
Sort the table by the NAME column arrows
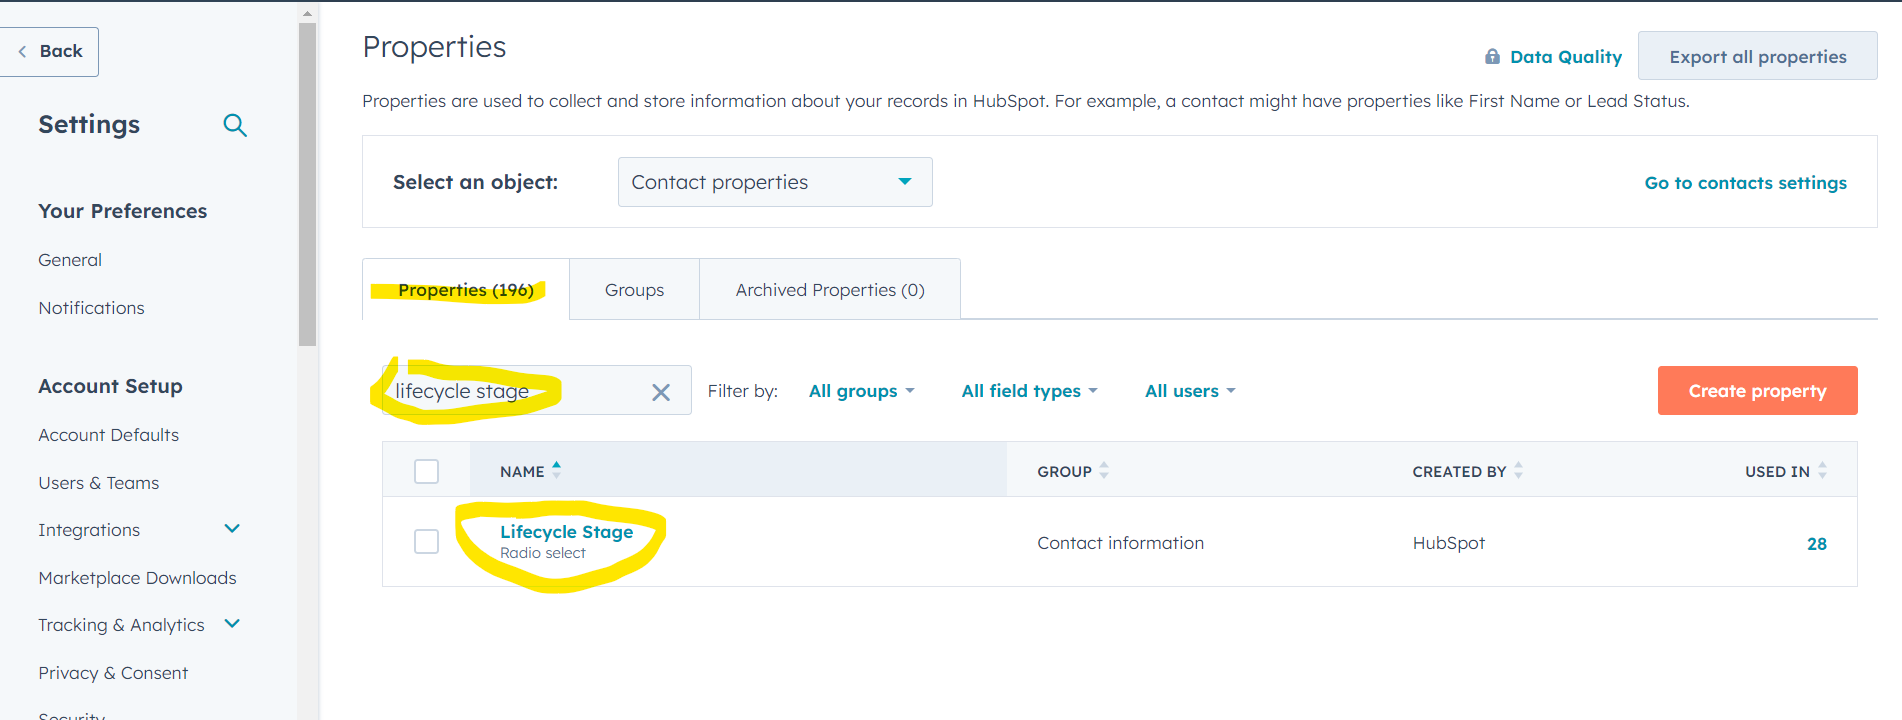[x=557, y=470]
